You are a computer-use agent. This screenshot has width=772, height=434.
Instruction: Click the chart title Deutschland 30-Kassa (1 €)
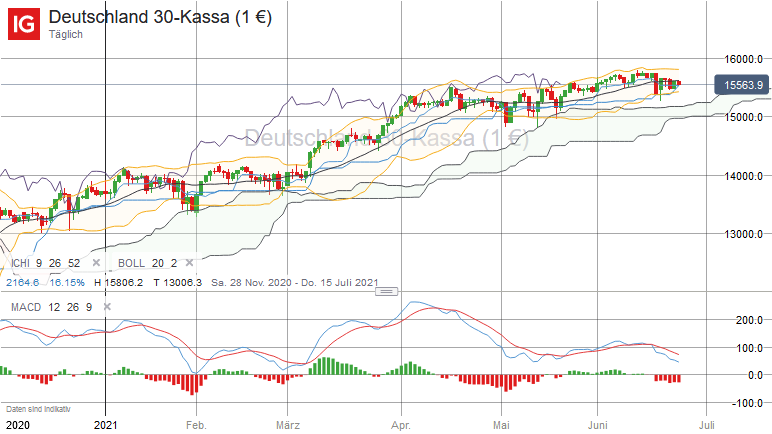160,17
